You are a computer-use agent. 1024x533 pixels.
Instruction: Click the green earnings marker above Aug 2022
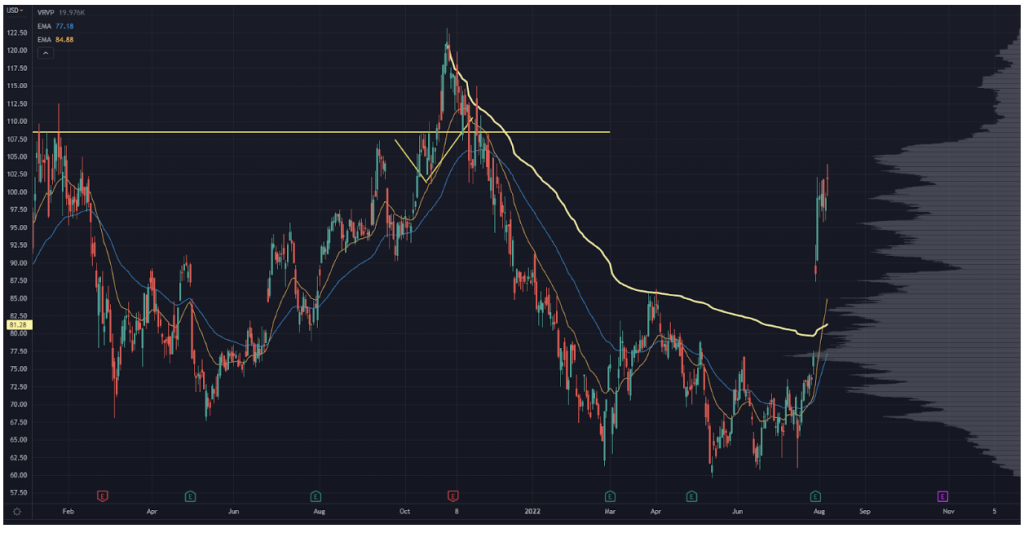coord(816,496)
